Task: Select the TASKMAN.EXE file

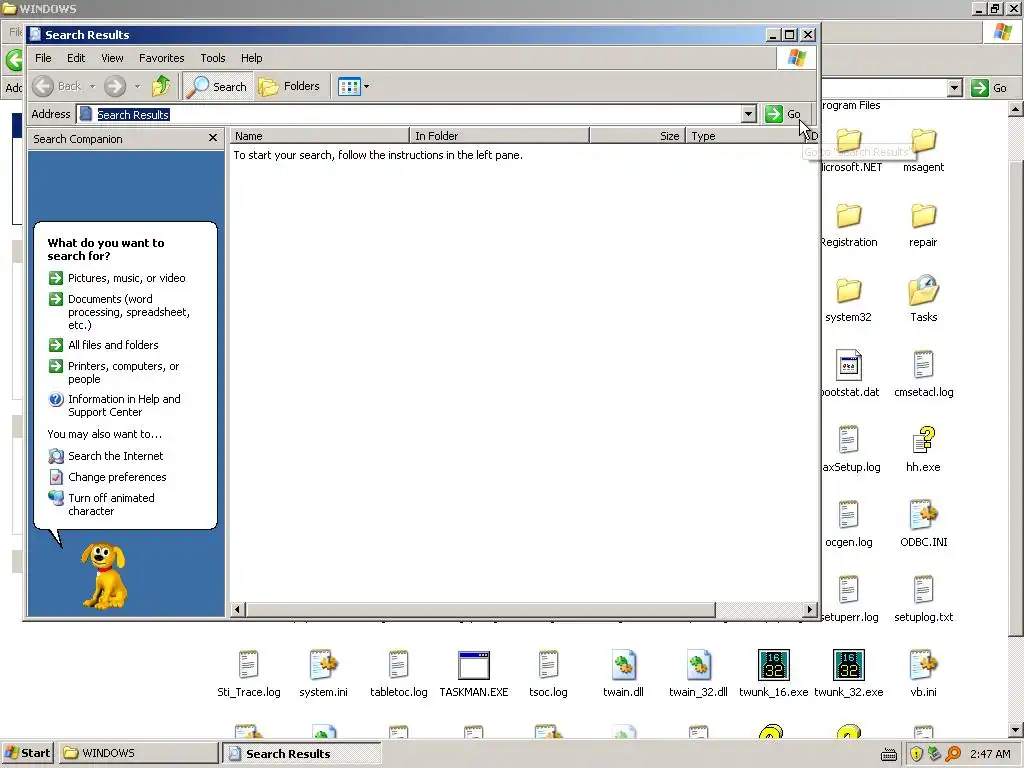Action: (x=473, y=675)
